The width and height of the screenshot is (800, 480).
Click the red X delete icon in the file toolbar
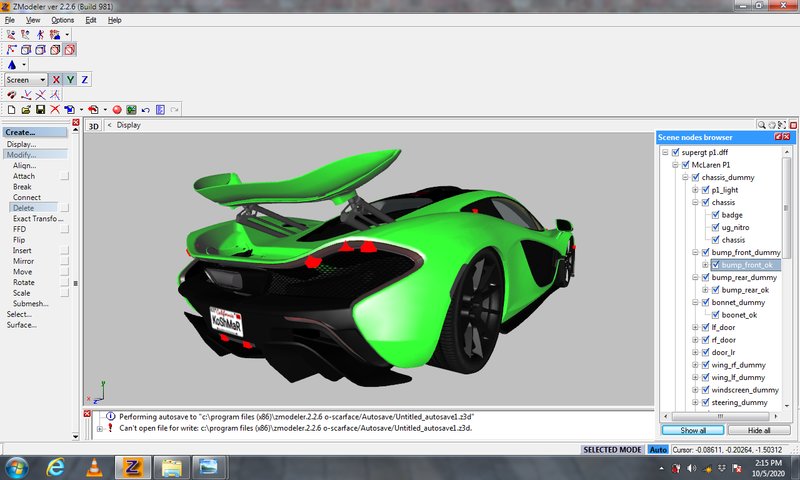55,109
